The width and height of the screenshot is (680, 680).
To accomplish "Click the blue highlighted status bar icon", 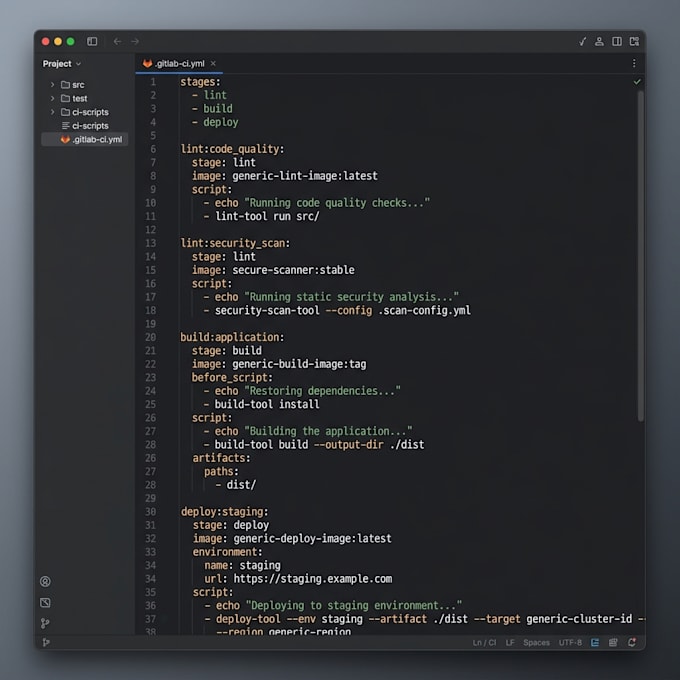I will click(x=595, y=642).
